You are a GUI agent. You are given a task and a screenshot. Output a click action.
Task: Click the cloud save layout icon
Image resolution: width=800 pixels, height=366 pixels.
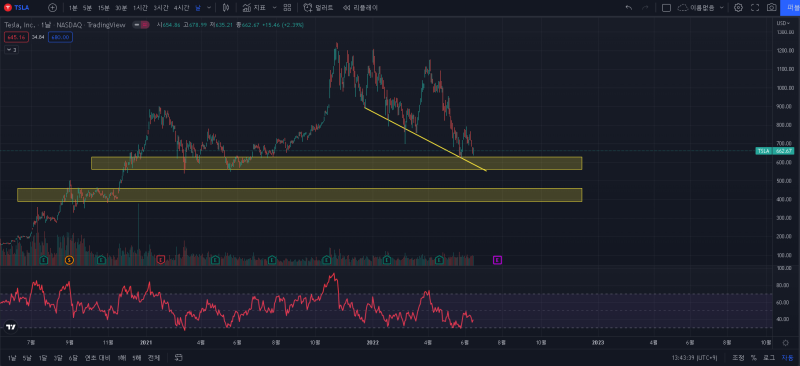click(683, 8)
